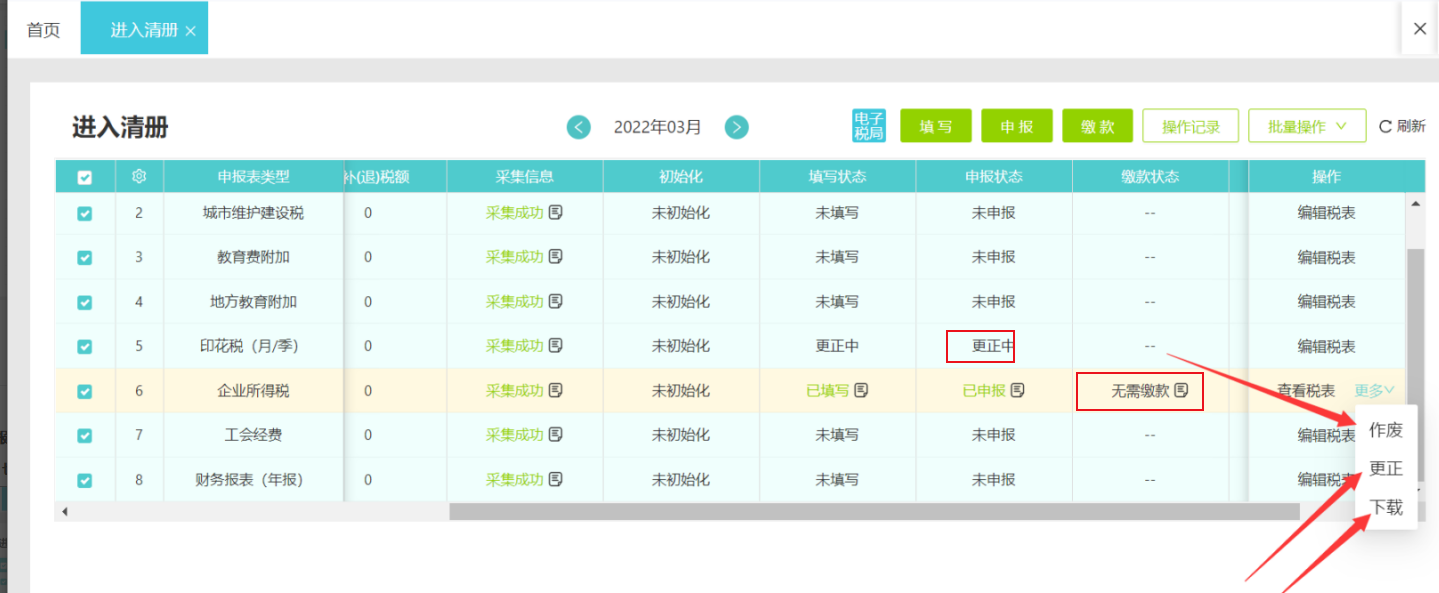This screenshot has width=1439, height=593.
Task: Select the 进入清册 tab
Action: (x=144, y=30)
